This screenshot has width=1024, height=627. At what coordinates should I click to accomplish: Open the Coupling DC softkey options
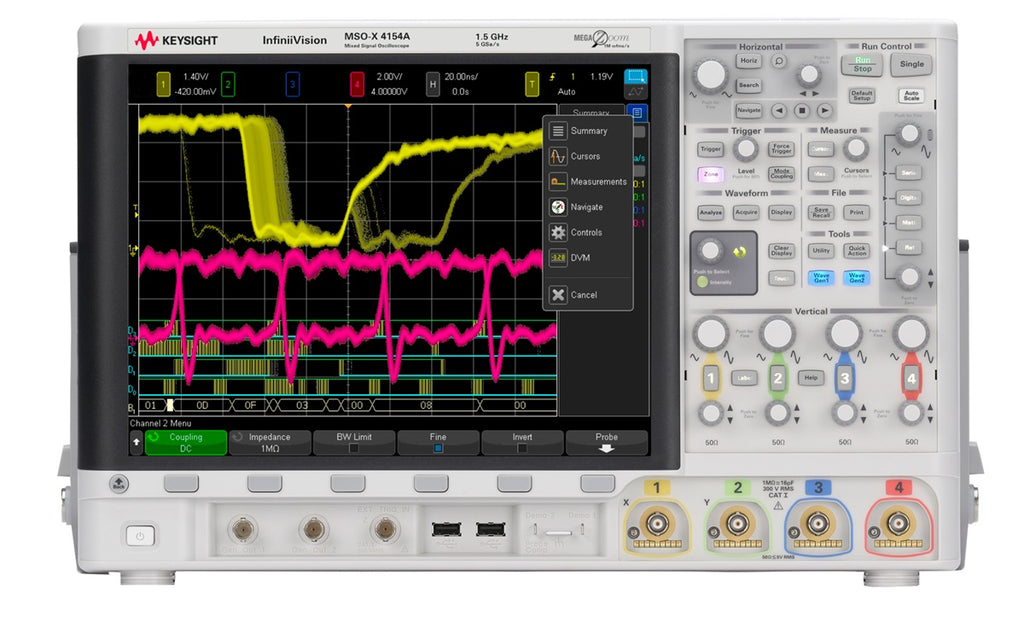point(186,443)
